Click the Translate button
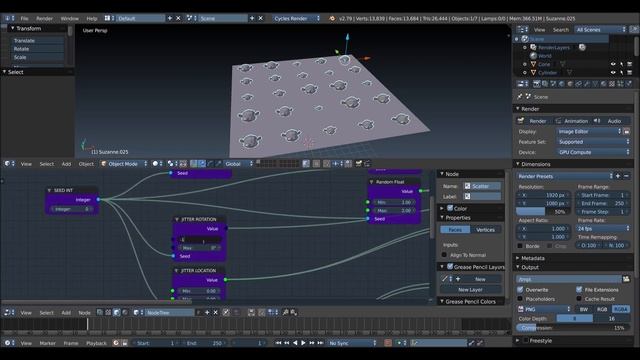Viewport: 640px width, 360px height. click(37, 40)
